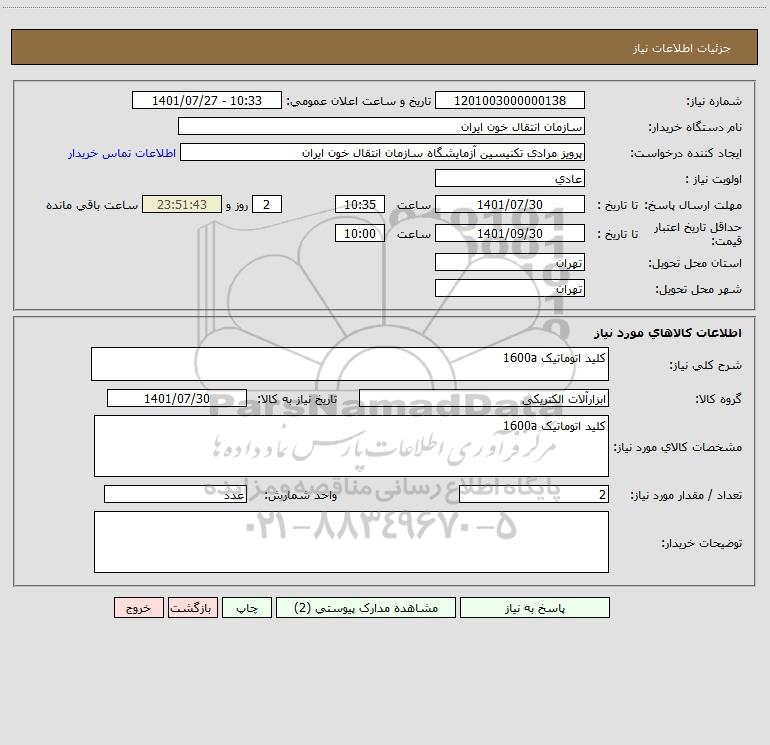Viewport: 770px width, 745px height.
Task: Select the شماره نیاز field 1201003000000138
Action: [510, 100]
